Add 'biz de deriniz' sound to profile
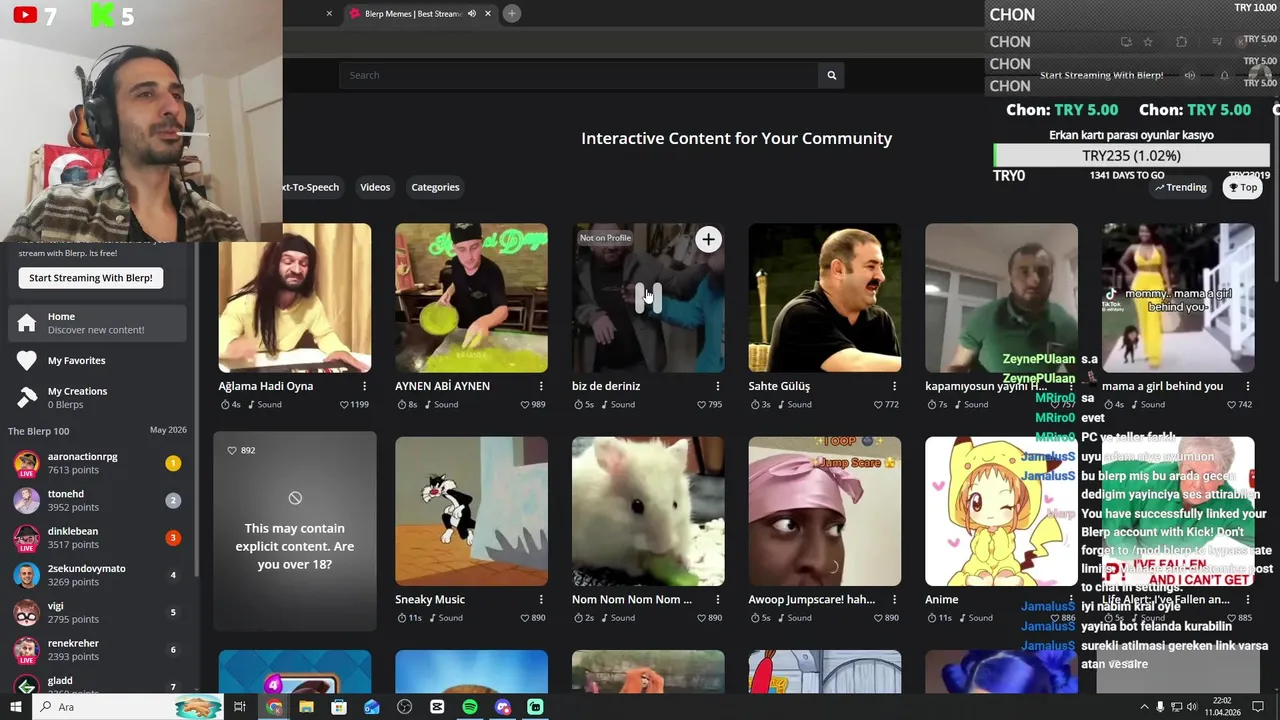The width and height of the screenshot is (1280, 720). click(708, 239)
